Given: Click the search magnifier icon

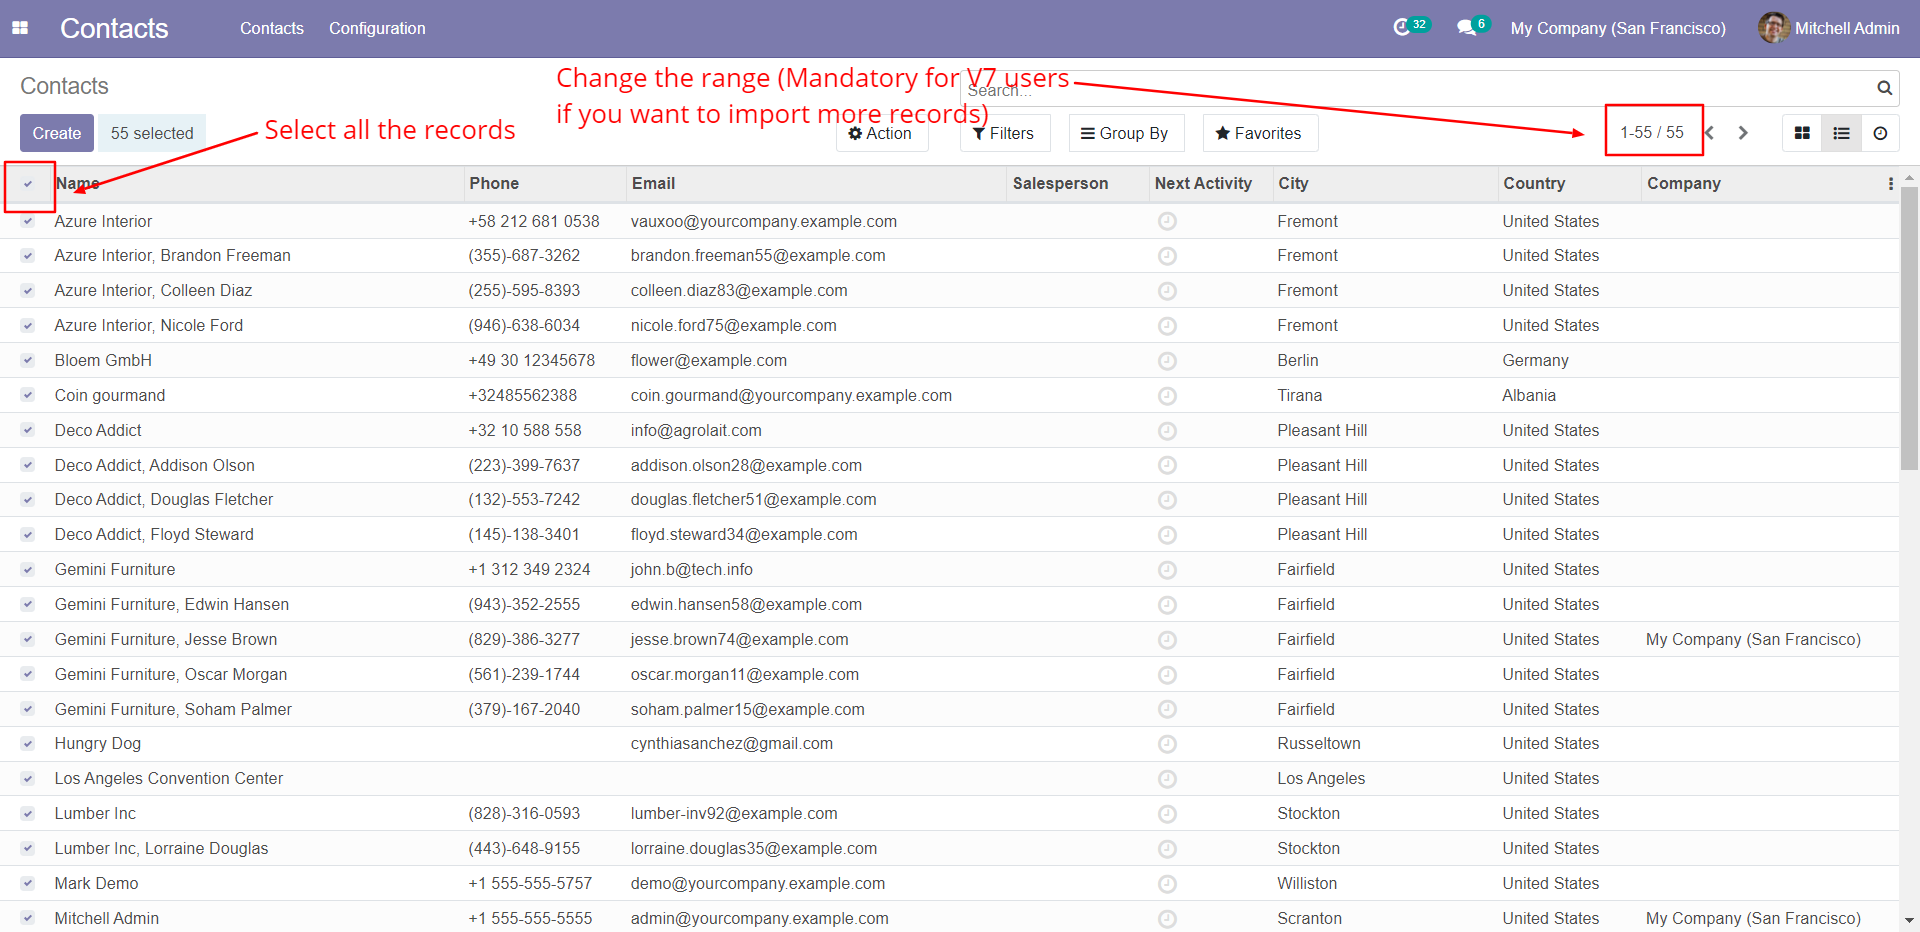Looking at the screenshot, I should click(x=1884, y=88).
